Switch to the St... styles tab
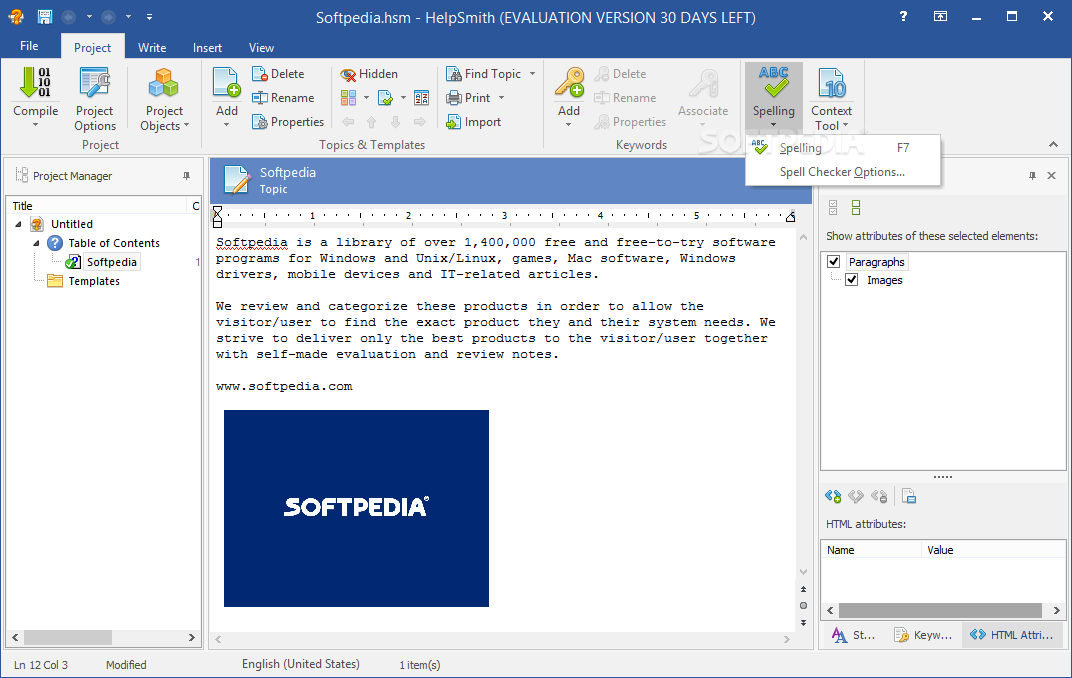The image size is (1072, 678). (853, 635)
